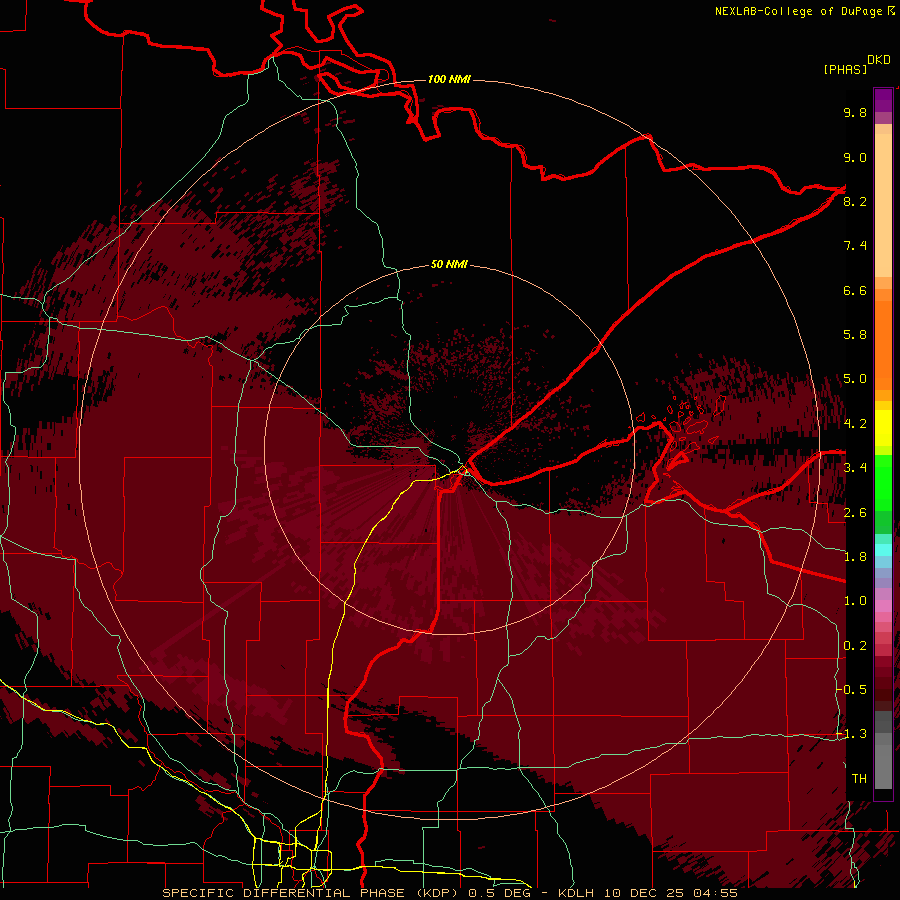900x900 pixels.
Task: Click the 7.4 scale label
Action: (x=855, y=246)
